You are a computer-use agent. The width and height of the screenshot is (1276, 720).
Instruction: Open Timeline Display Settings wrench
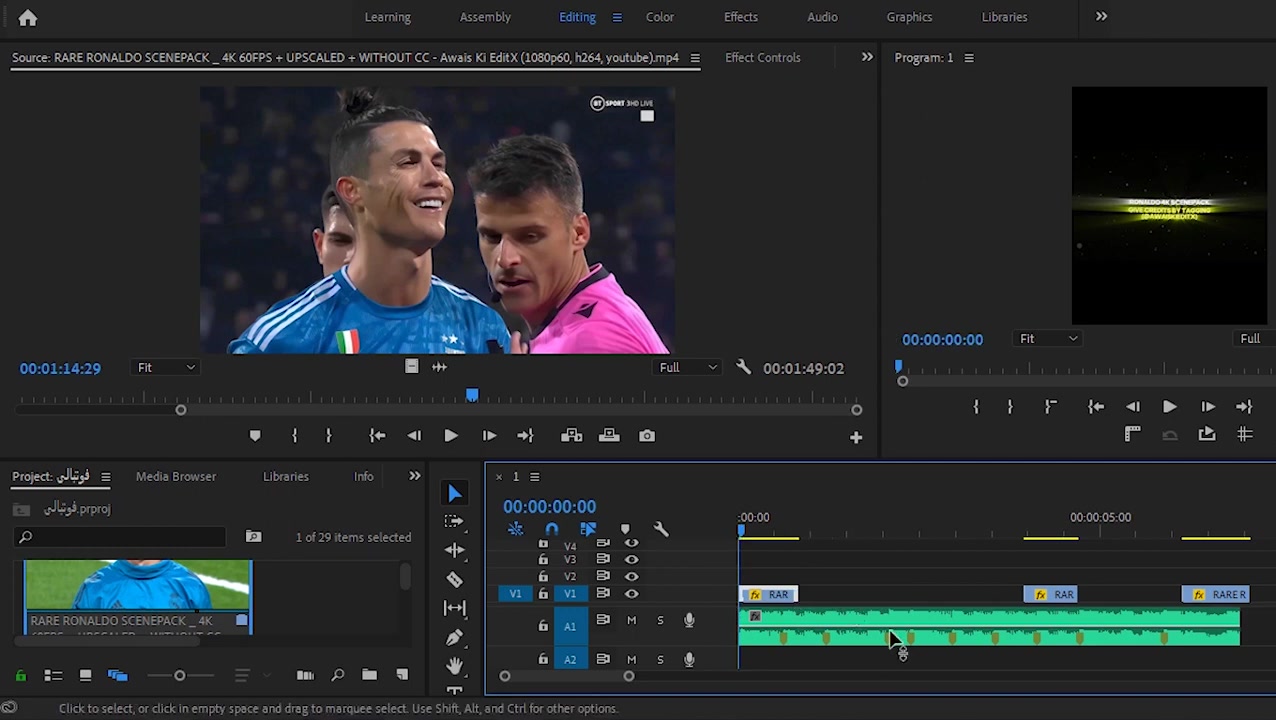tap(661, 529)
